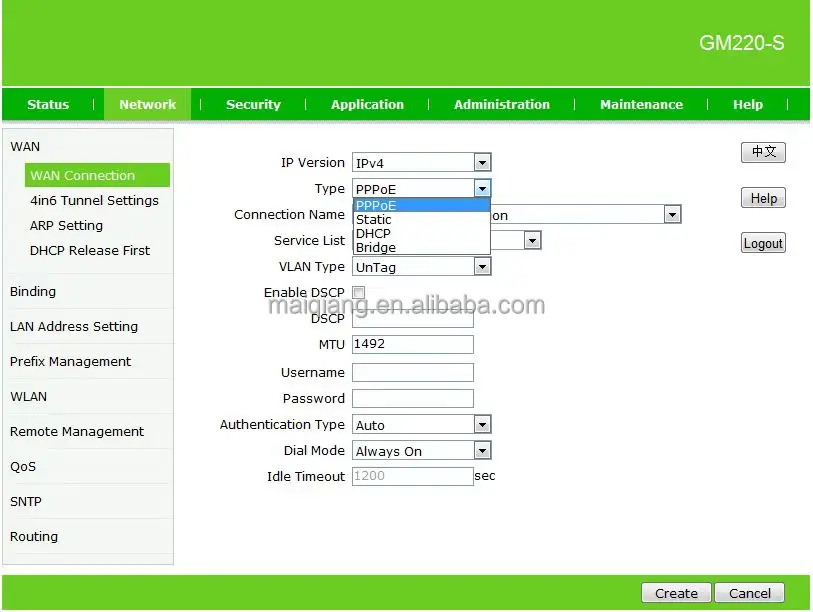Expand the Authentication Type dropdown
This screenshot has width=813, height=612.
(x=481, y=424)
